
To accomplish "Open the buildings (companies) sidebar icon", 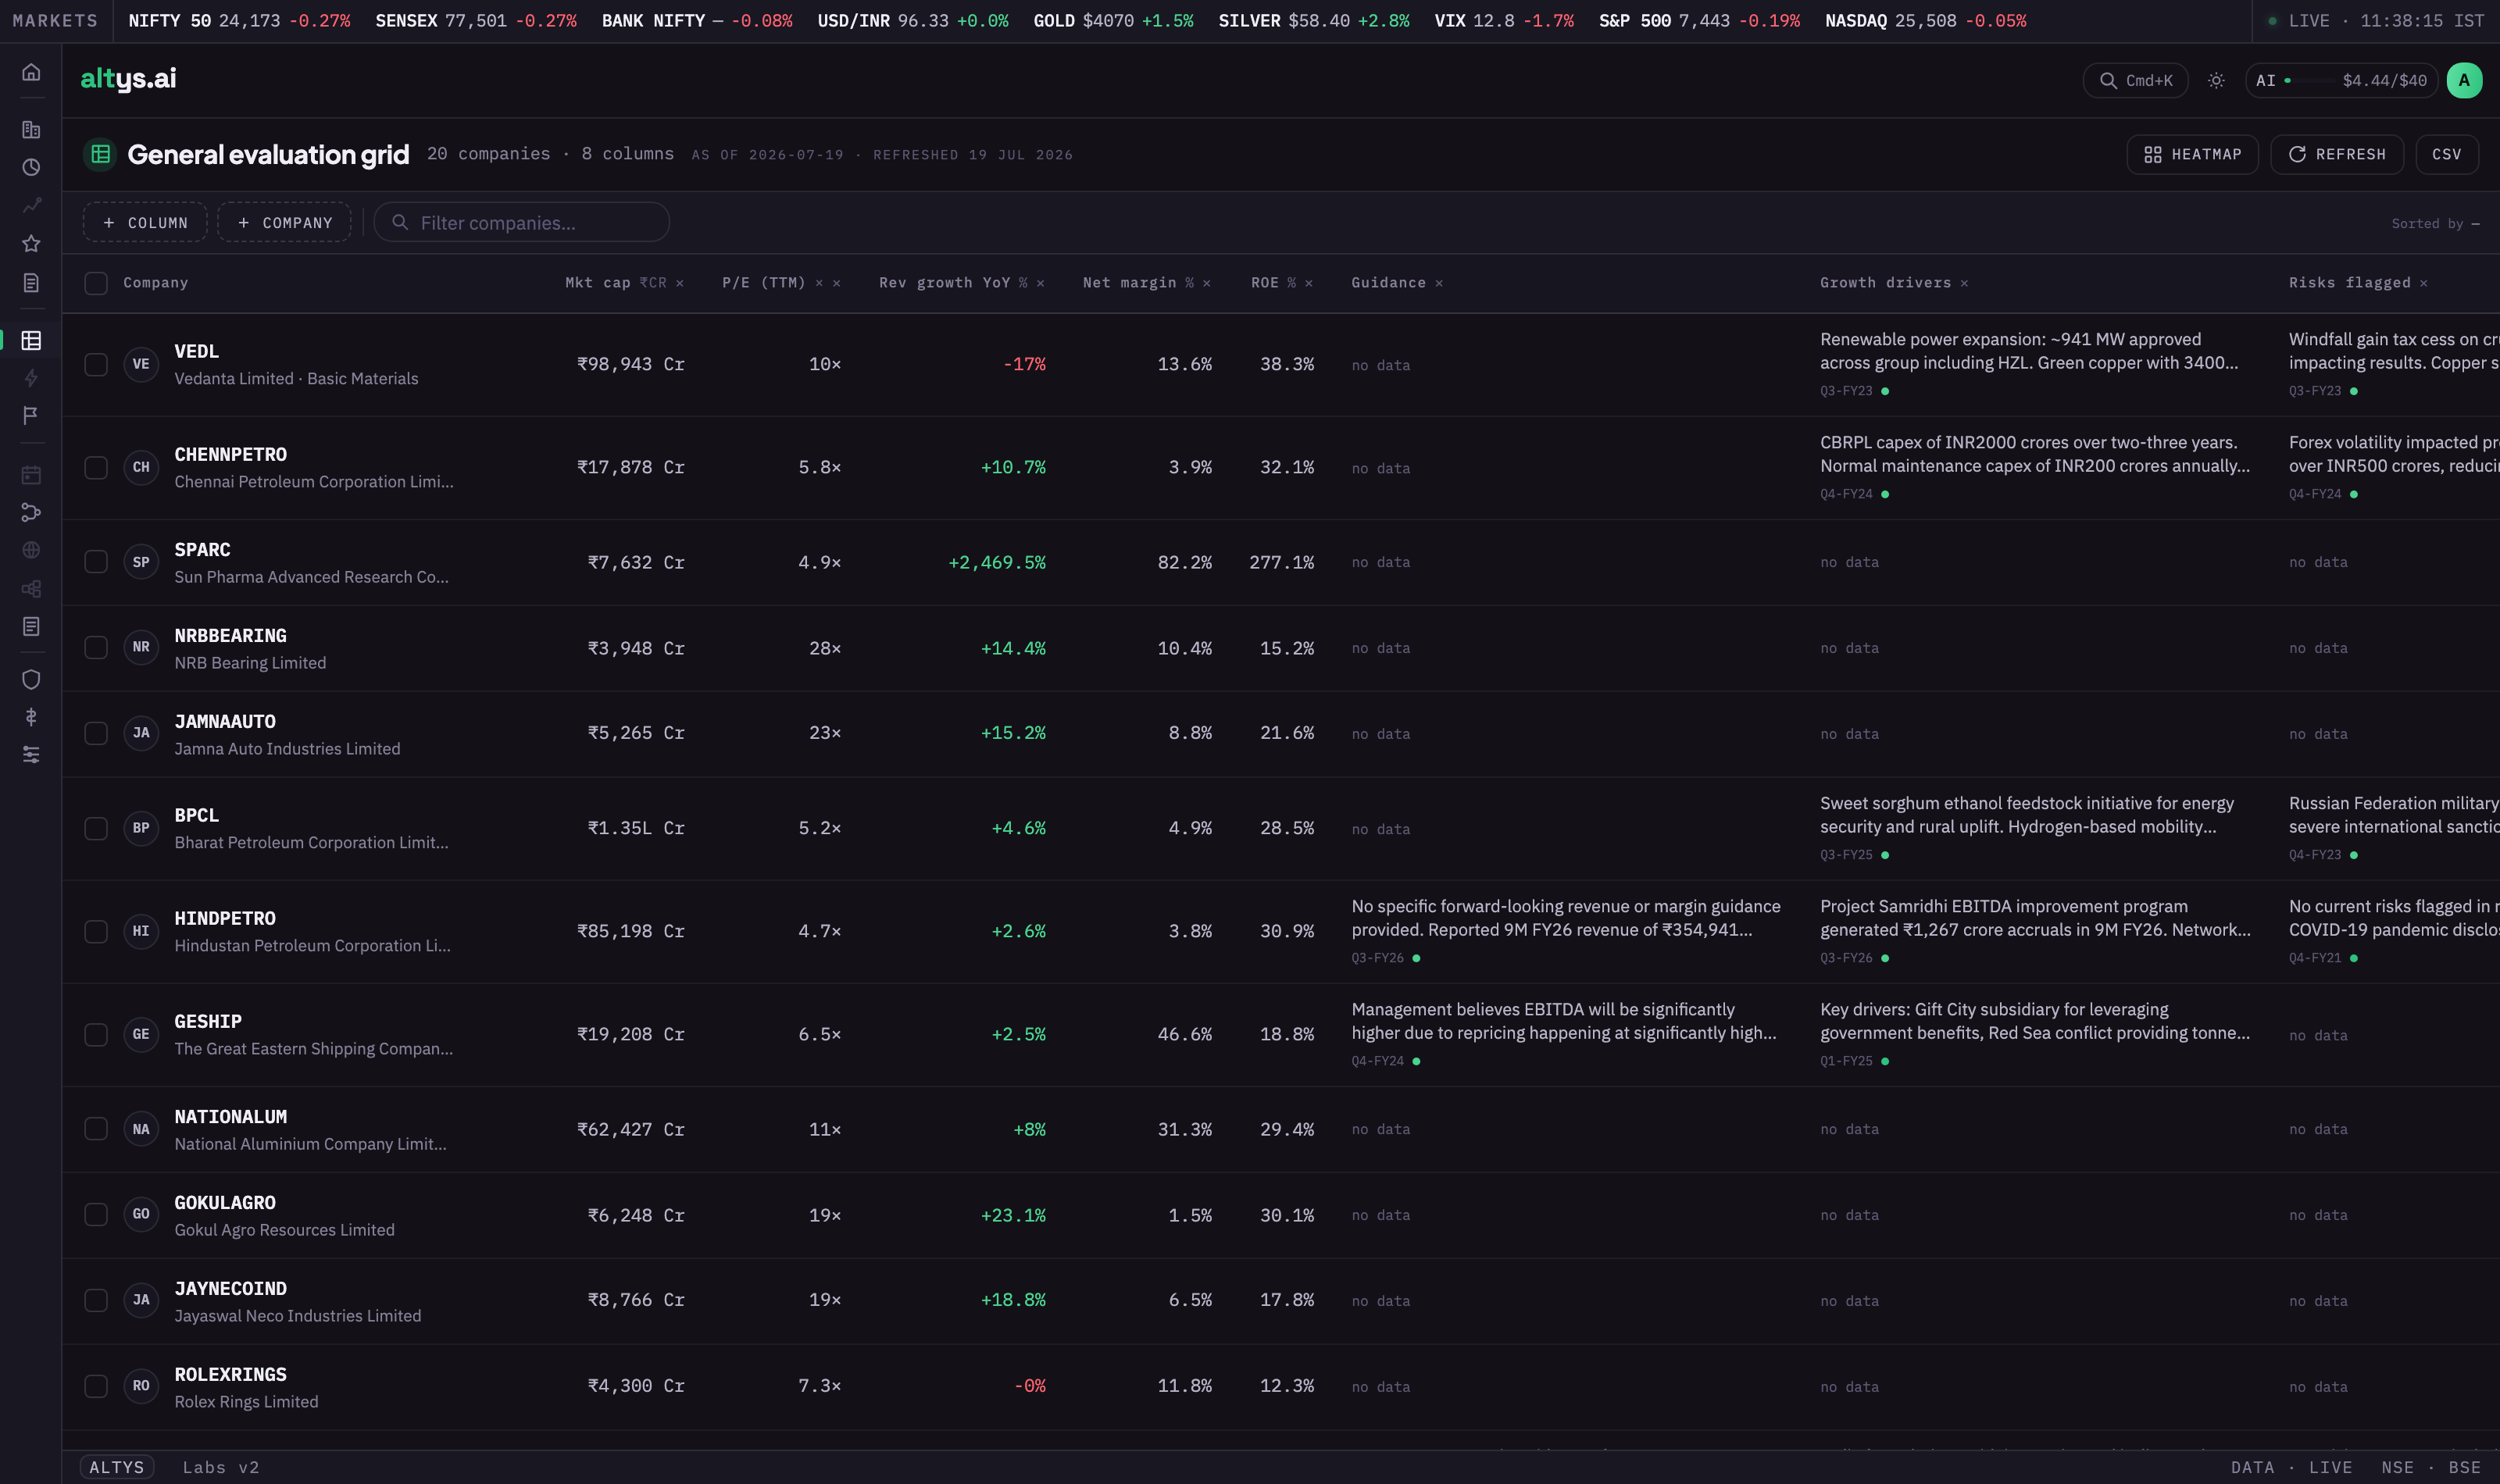I will click(31, 130).
